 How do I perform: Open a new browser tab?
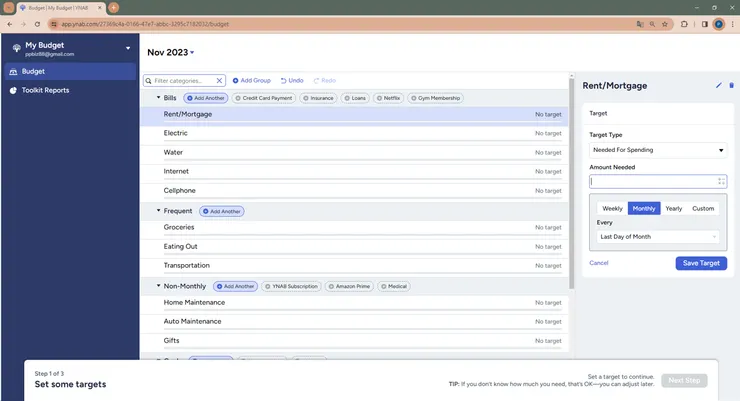tap(113, 8)
